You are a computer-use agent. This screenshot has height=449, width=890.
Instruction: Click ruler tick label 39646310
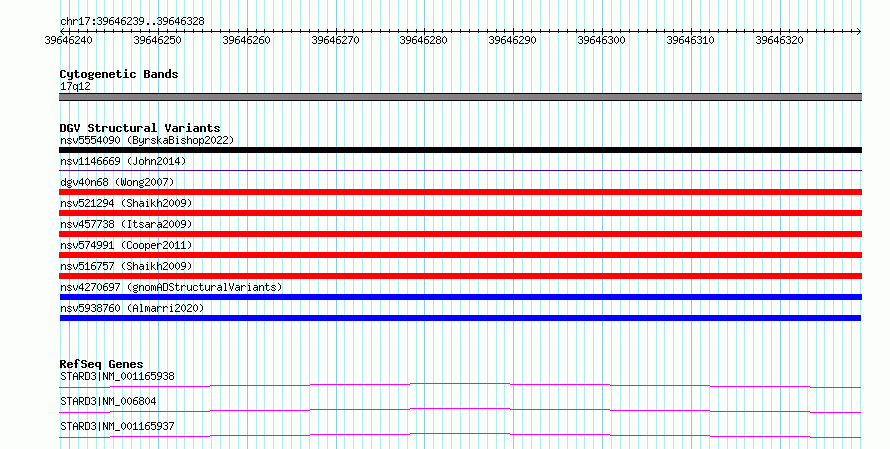[x=690, y=40]
